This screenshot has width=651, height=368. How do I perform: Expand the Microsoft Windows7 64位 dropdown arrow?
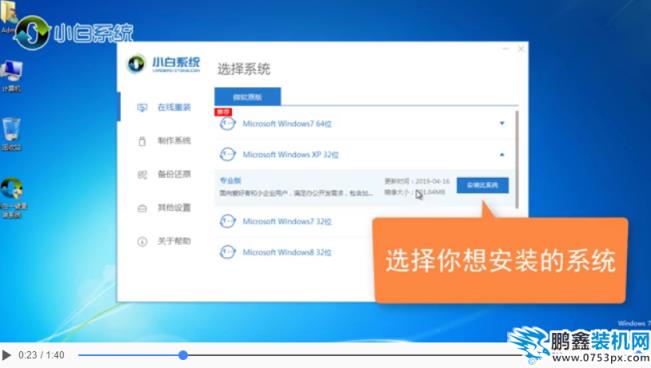(502, 123)
